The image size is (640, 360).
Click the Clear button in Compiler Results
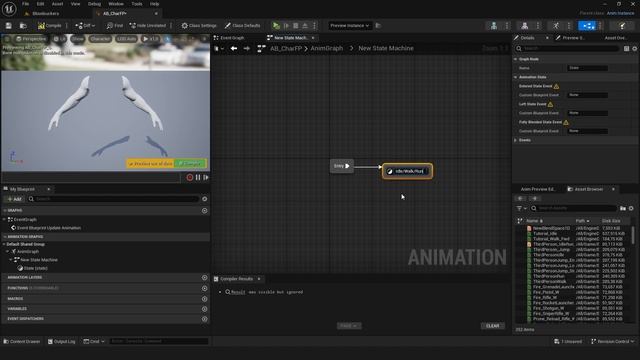click(x=493, y=326)
